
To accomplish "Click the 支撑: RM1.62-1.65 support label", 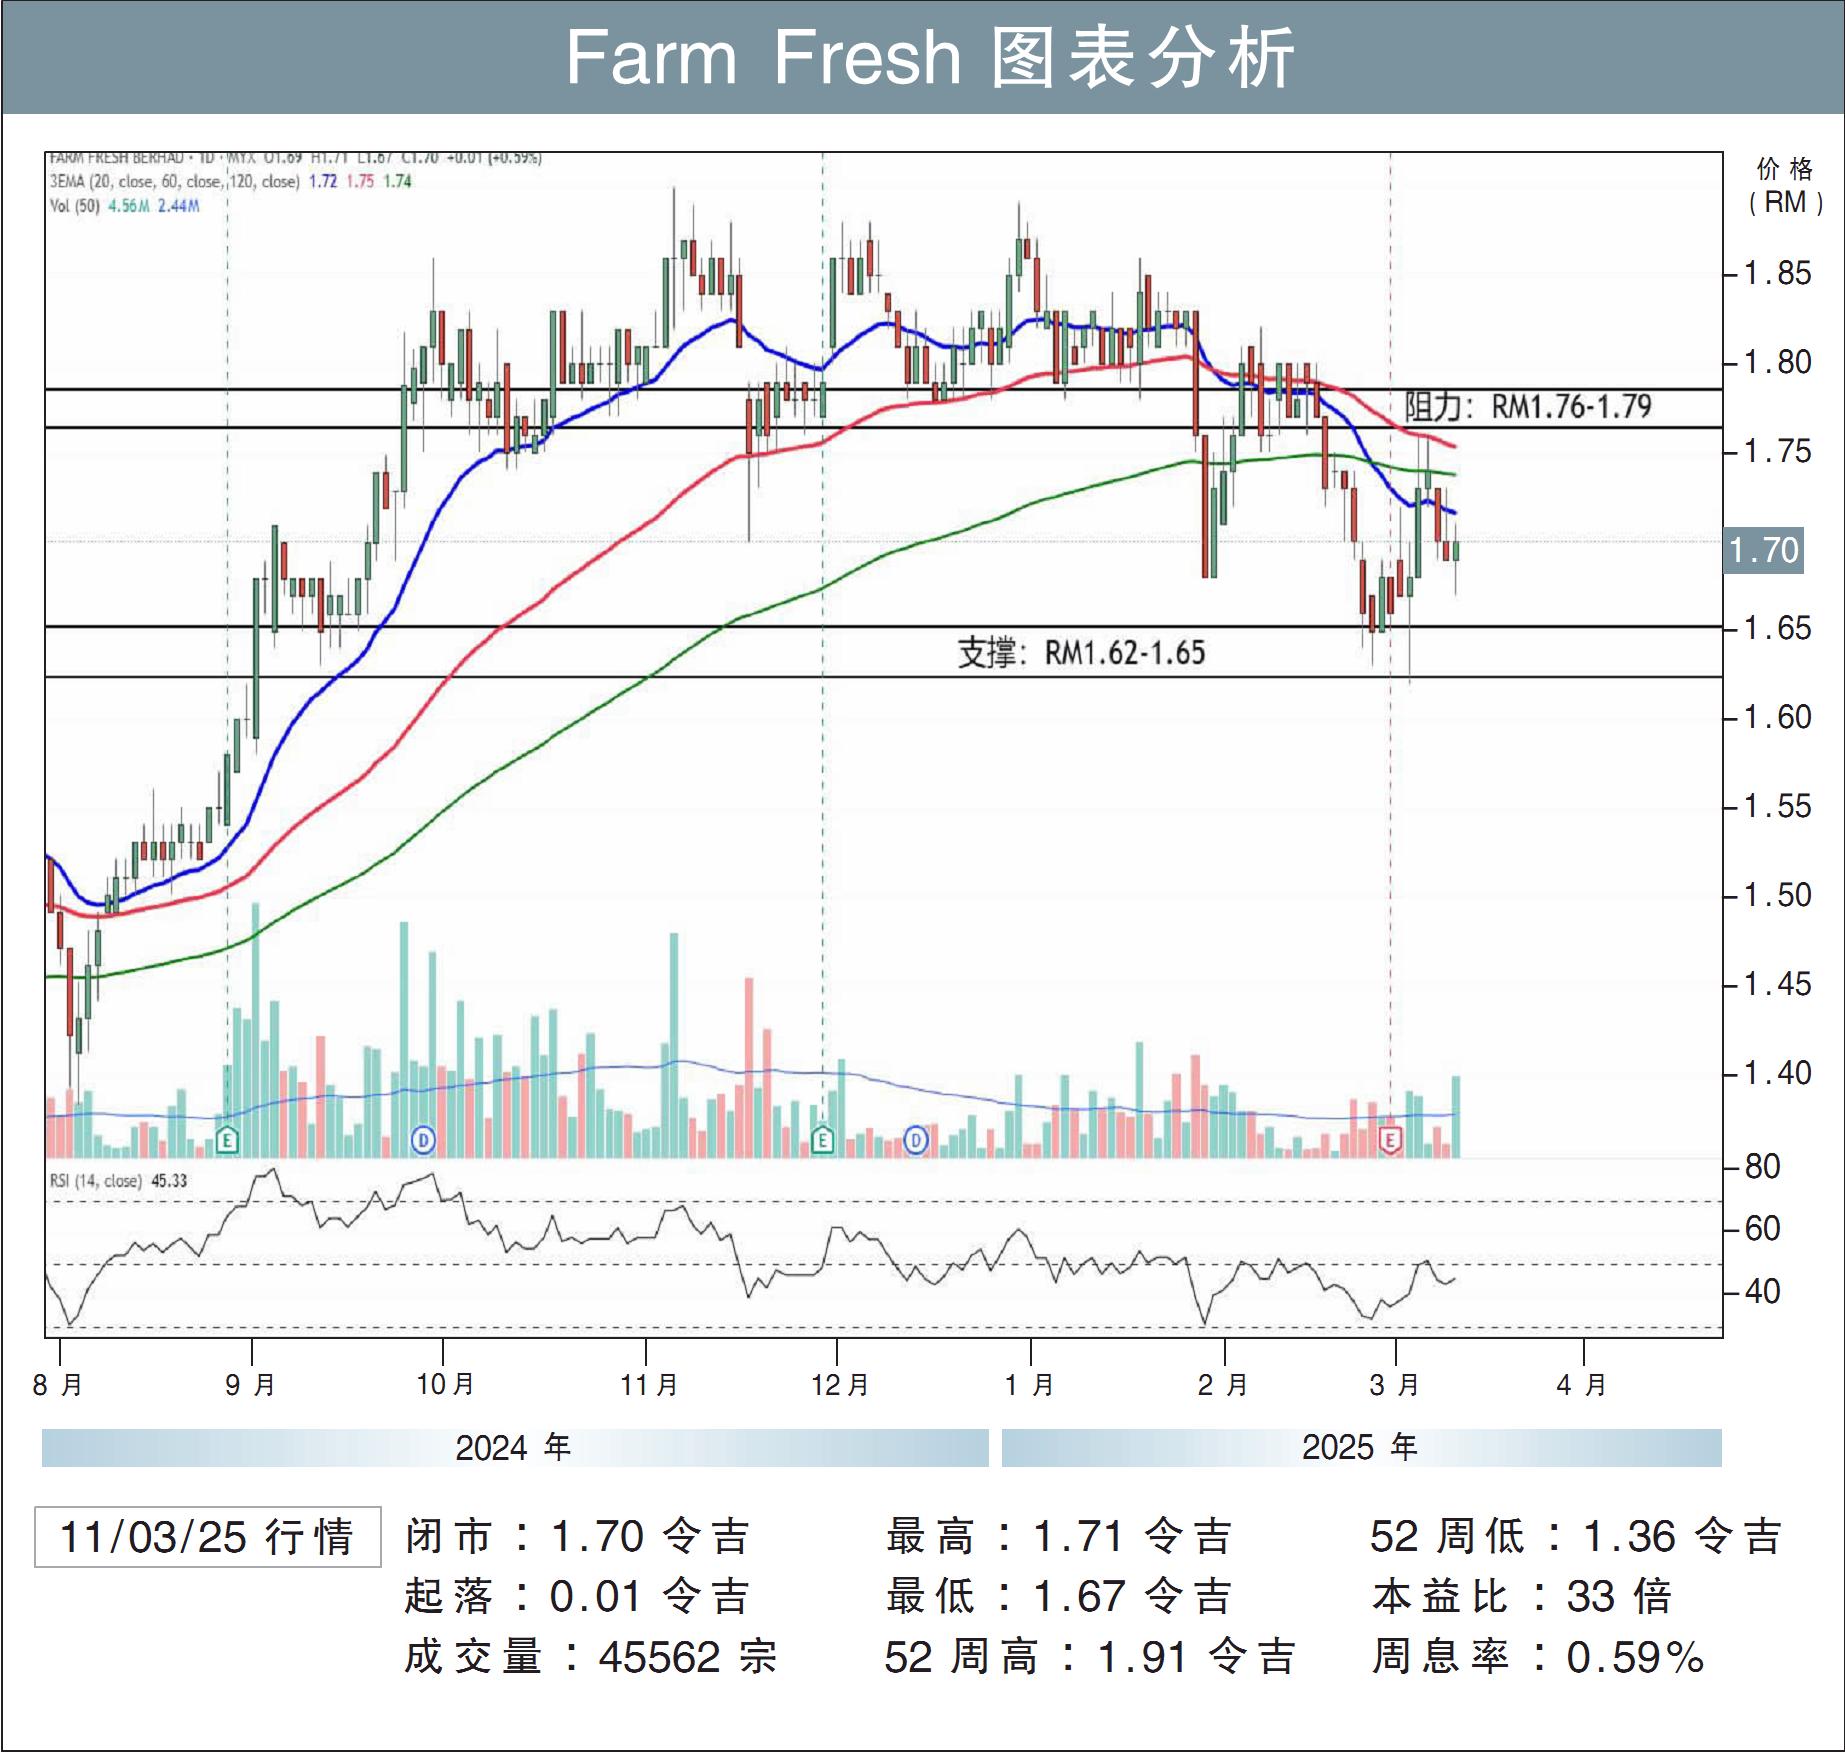I will 1082,653.
